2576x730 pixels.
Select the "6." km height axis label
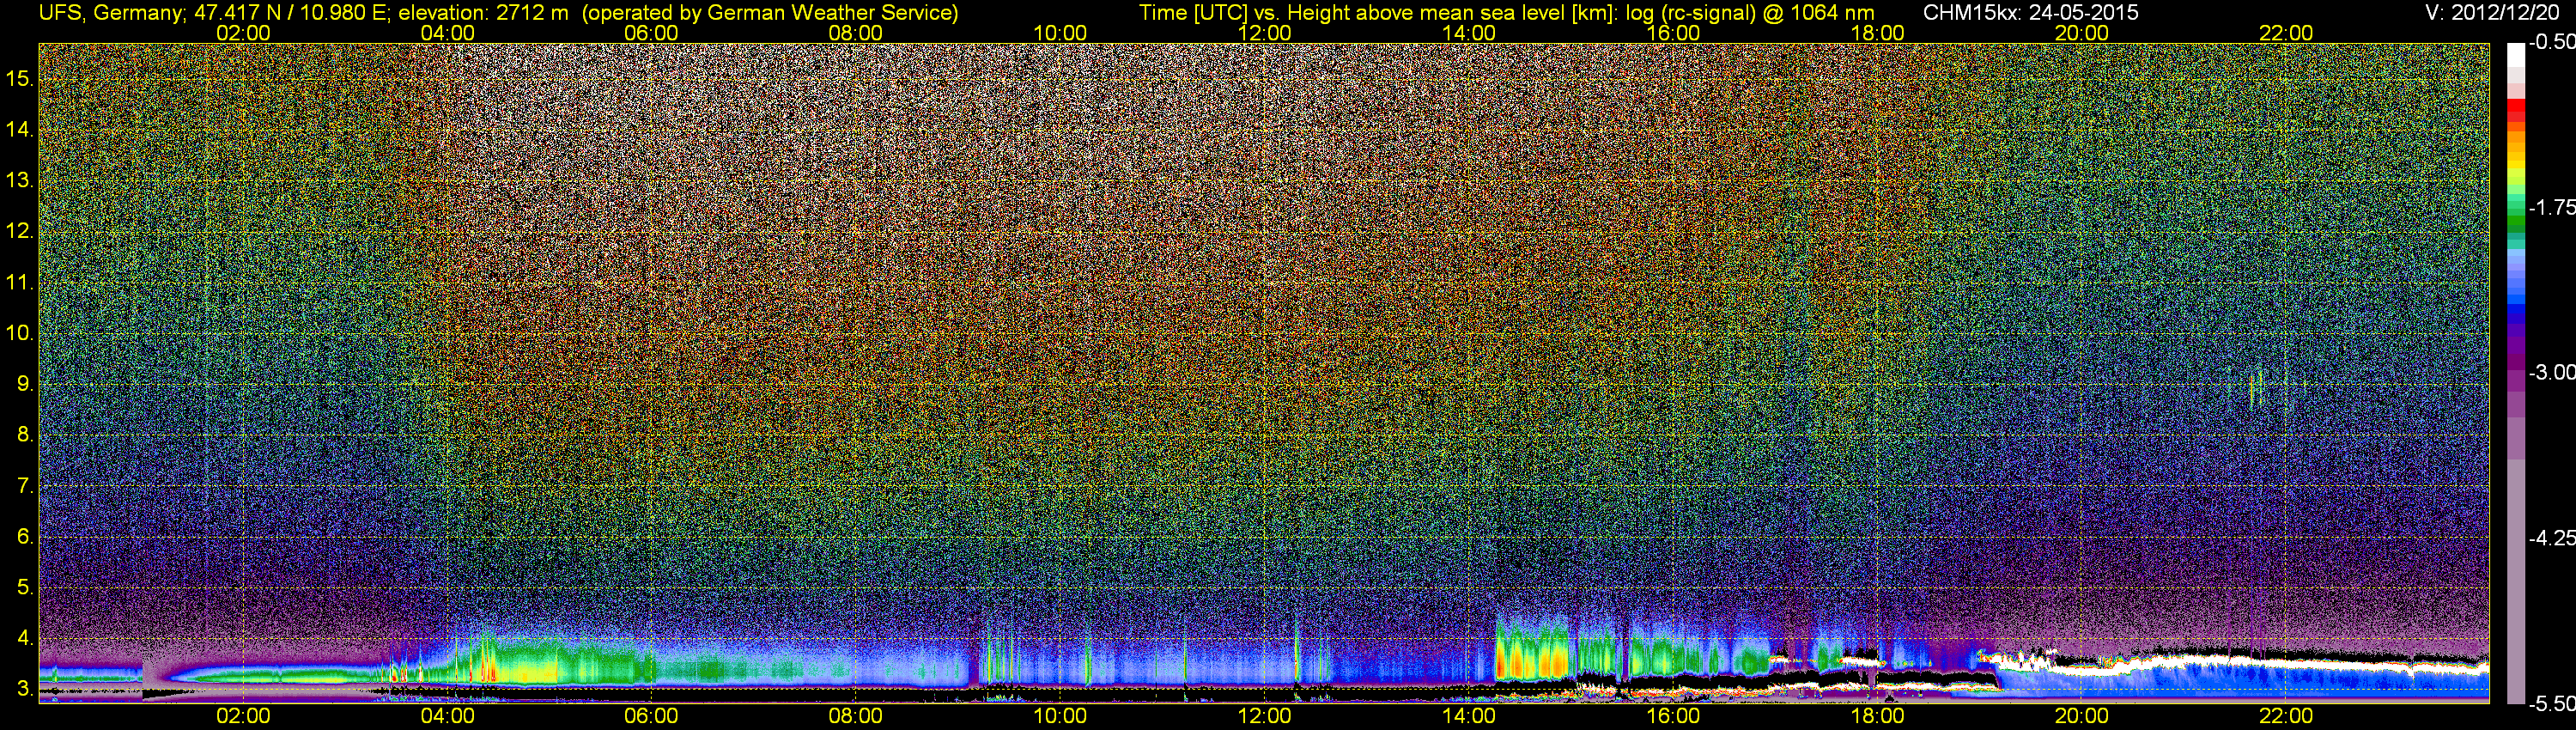tap(25, 536)
